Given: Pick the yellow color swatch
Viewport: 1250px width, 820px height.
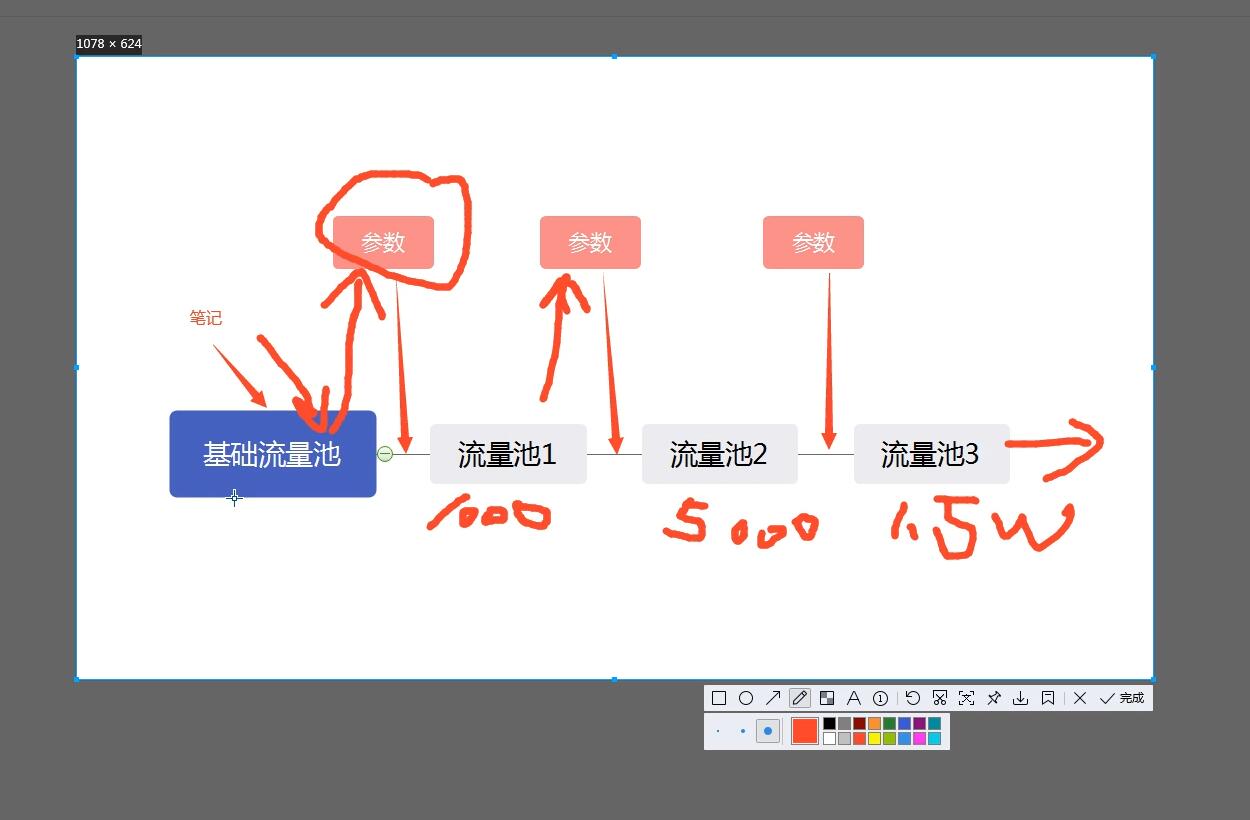Looking at the screenshot, I should [874, 739].
